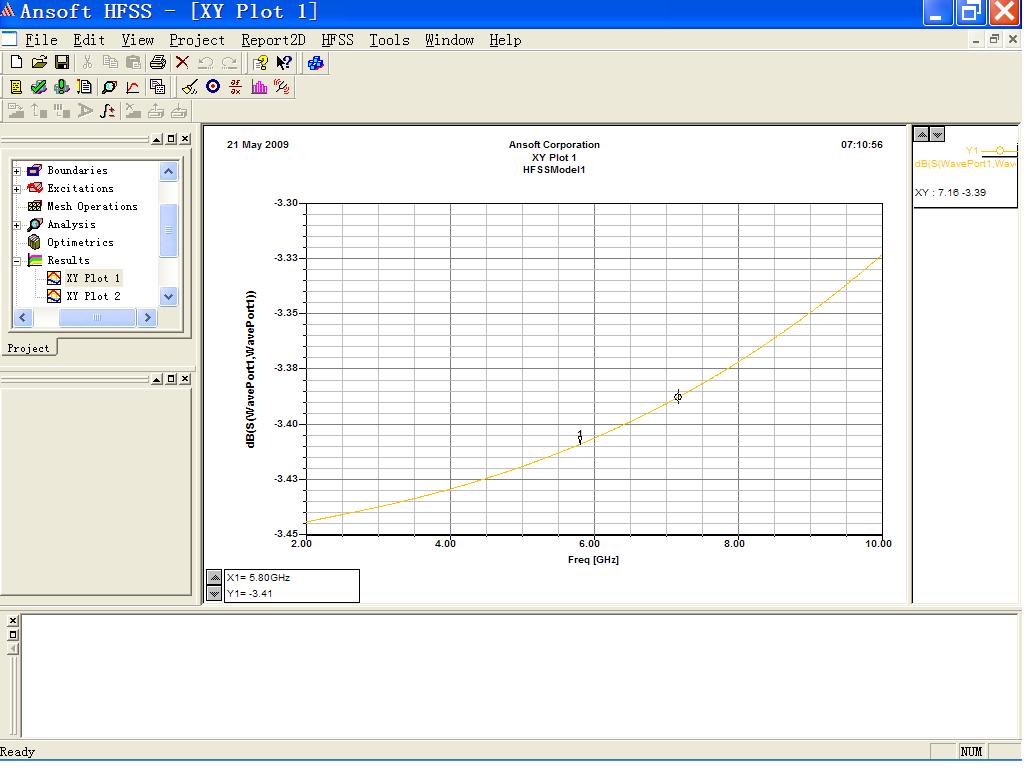Expand the Boundaries tree node
Viewport: 1024px width, 768px height.
click(17, 171)
